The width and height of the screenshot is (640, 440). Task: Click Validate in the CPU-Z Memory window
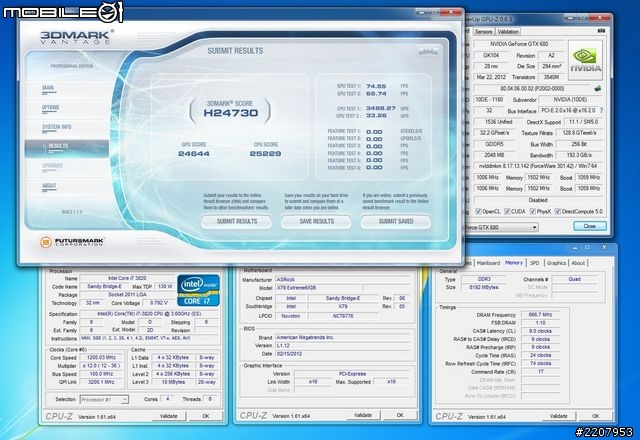pyautogui.click(x=558, y=416)
